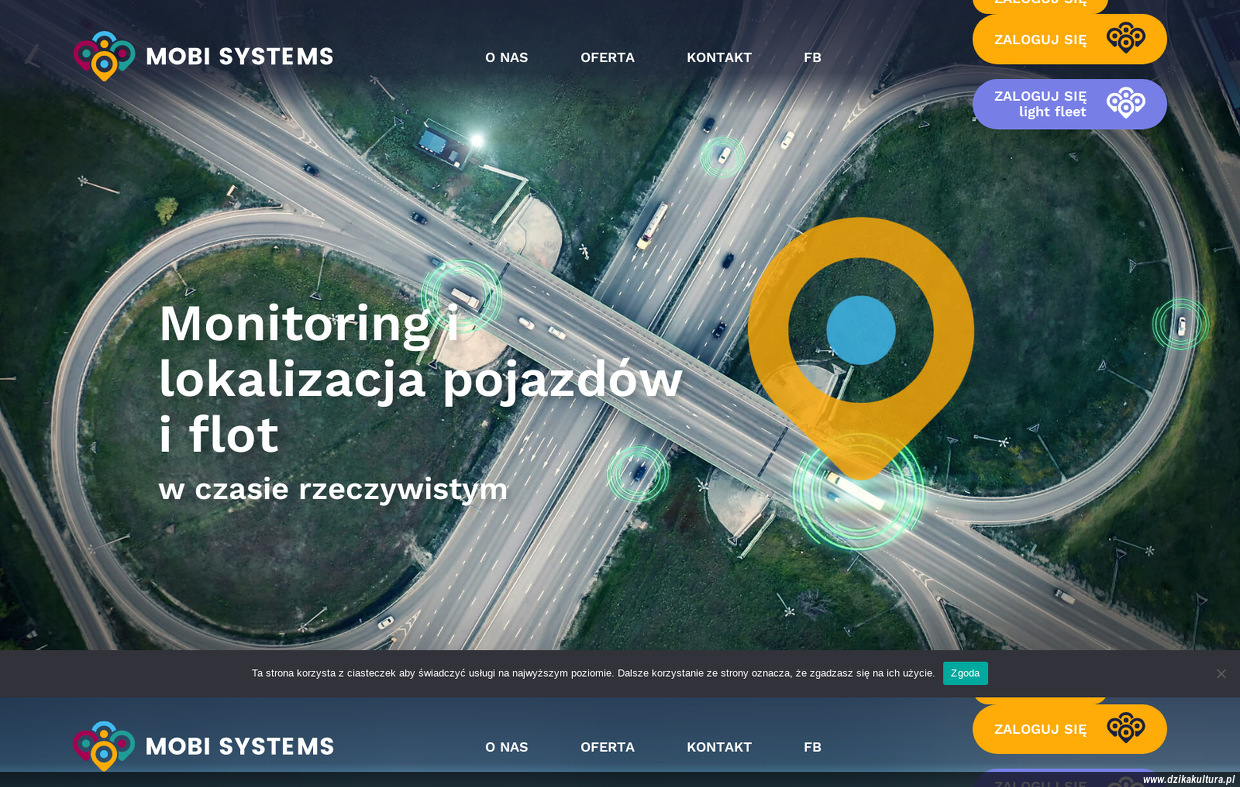Click the pin icon in lower header Zaloguj się button
This screenshot has height=787, width=1240.
[x=1125, y=729]
